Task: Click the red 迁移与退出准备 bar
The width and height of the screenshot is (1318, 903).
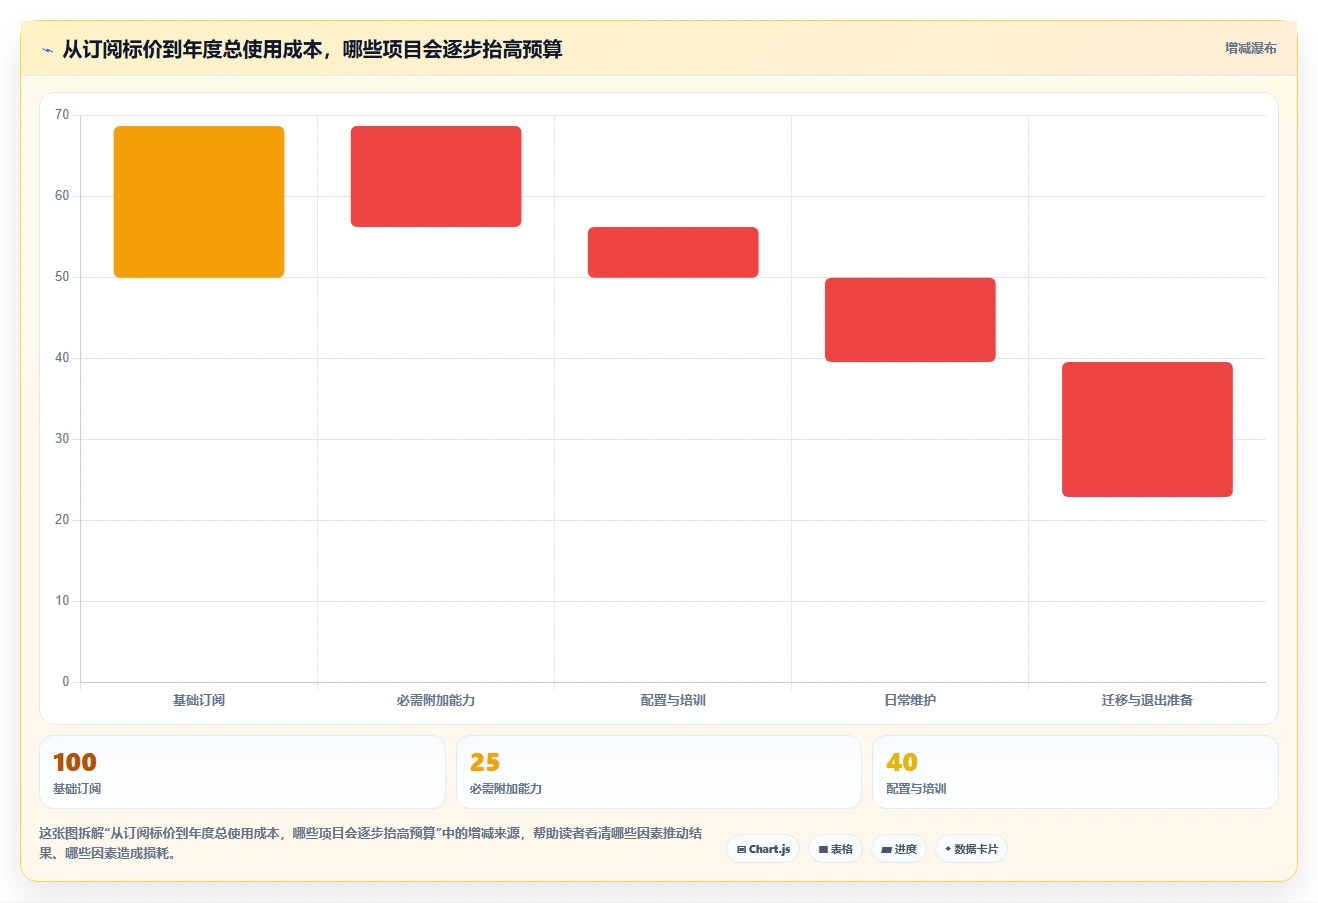Action: 1147,429
